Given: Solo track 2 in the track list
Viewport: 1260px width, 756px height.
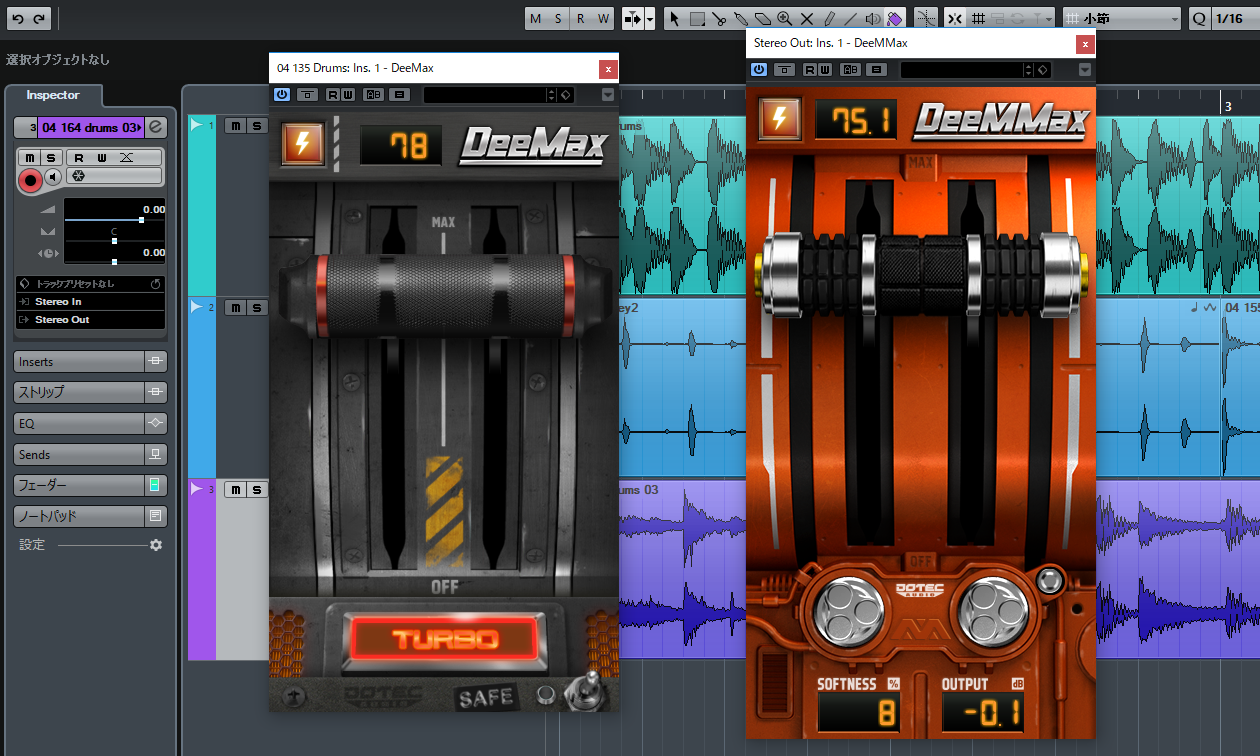Looking at the screenshot, I should click(x=257, y=307).
